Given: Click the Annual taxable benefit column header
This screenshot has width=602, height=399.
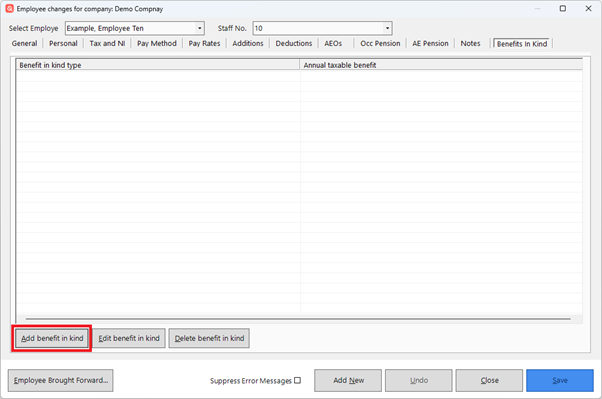Looking at the screenshot, I should 441,65.
